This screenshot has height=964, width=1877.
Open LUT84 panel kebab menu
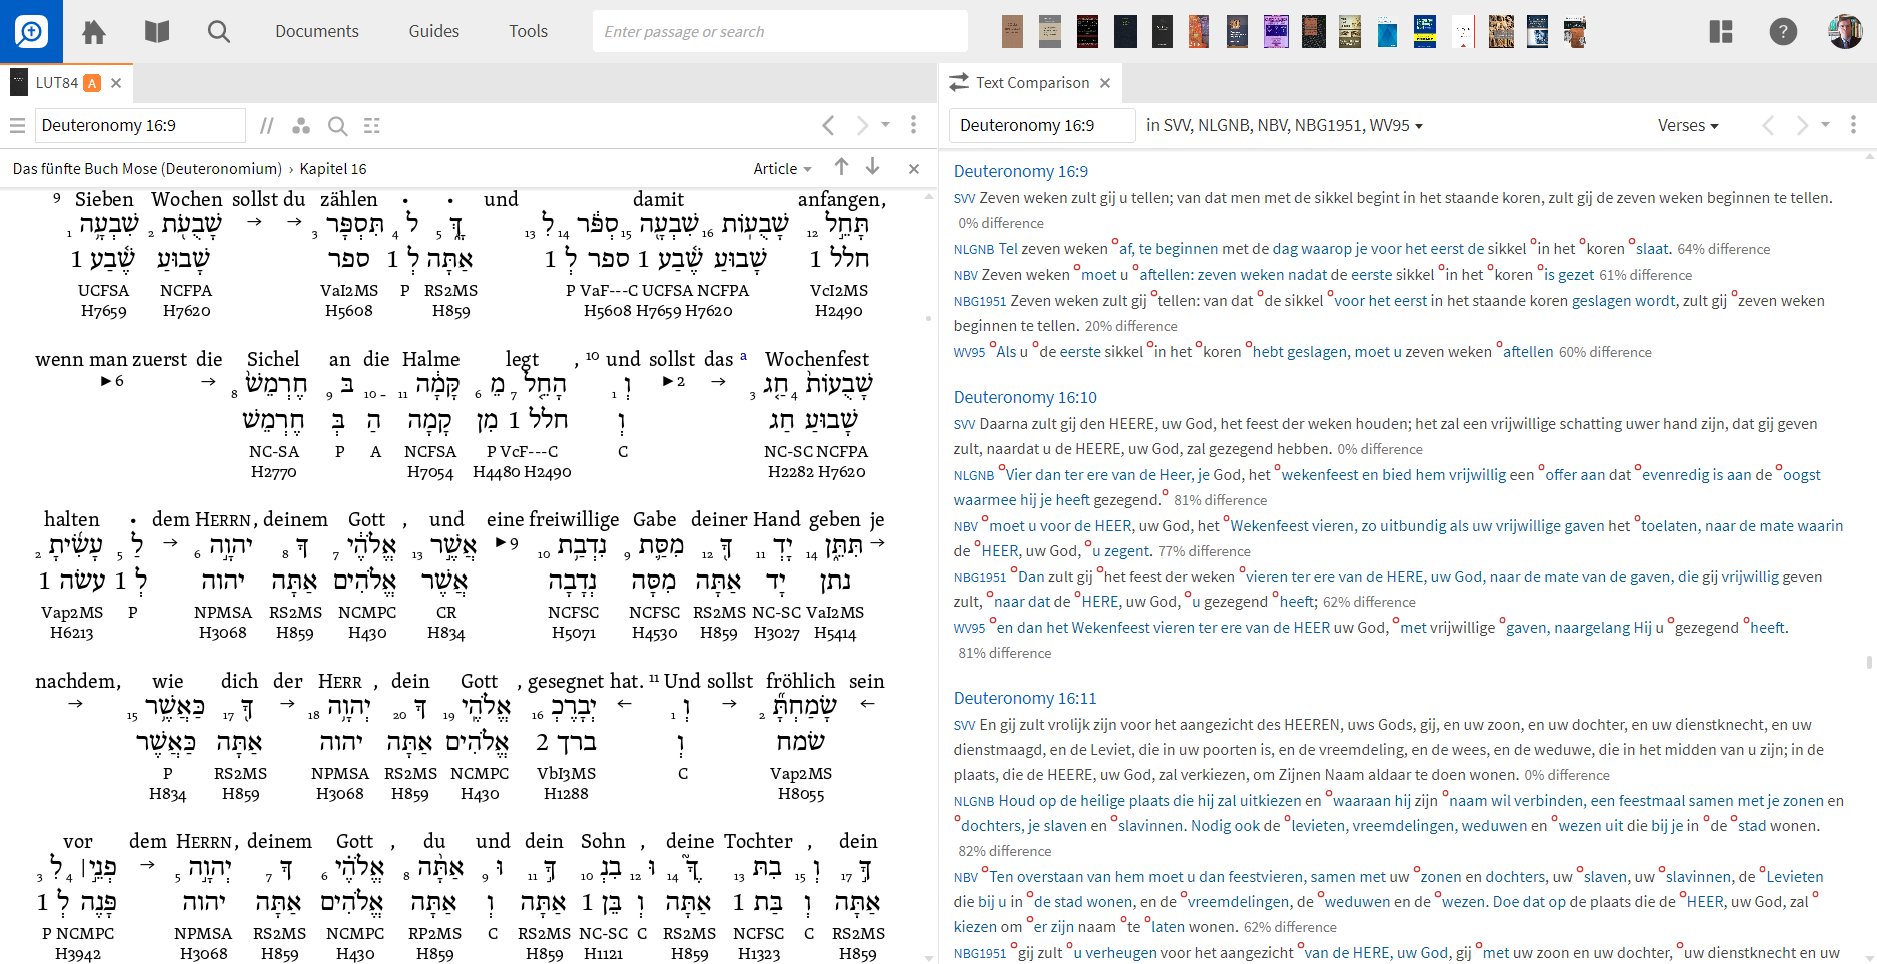[913, 126]
